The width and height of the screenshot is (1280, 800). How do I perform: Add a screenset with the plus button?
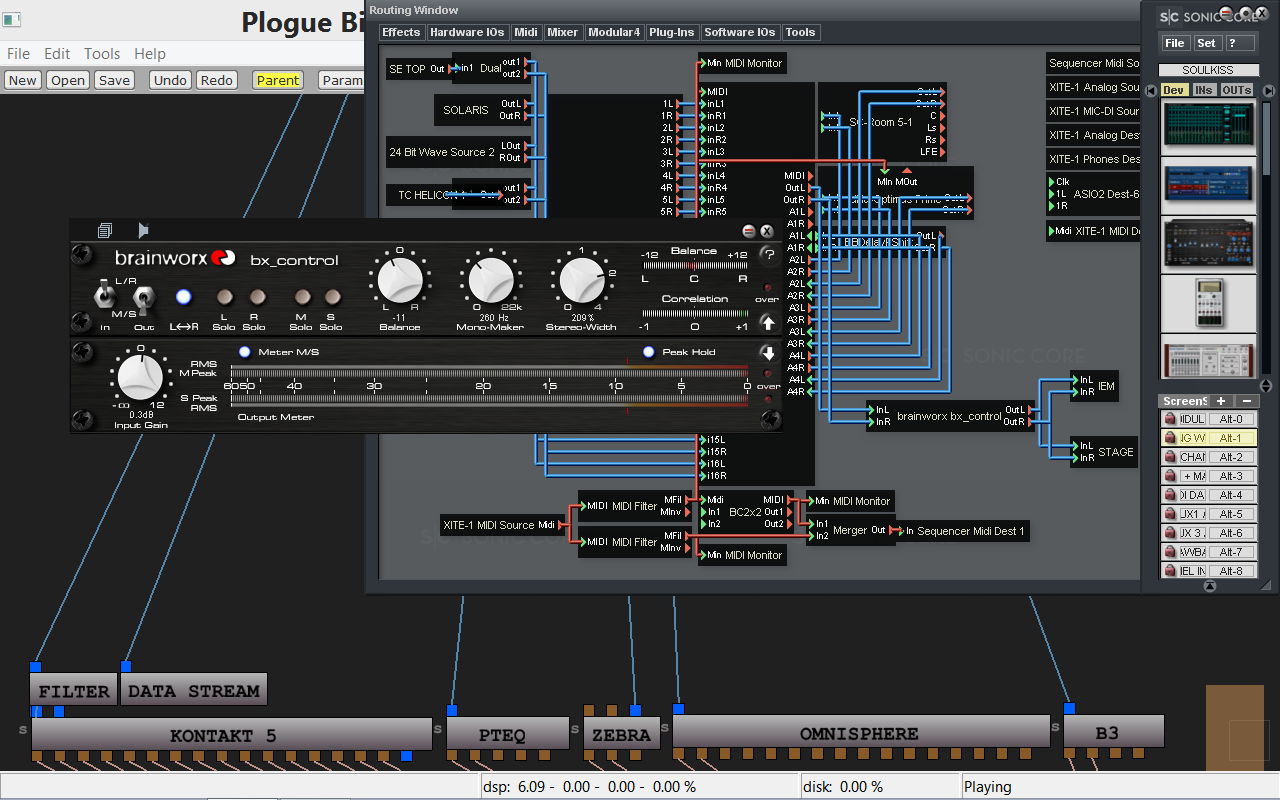tap(1221, 401)
